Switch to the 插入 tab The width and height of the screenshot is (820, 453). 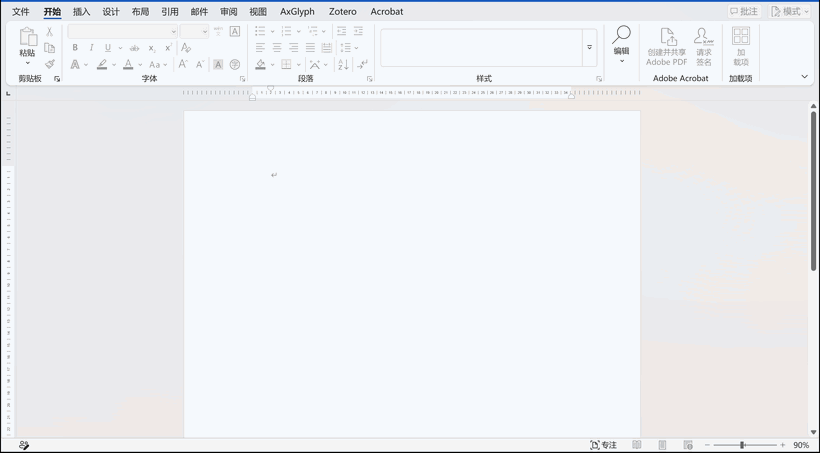pyautogui.click(x=82, y=12)
